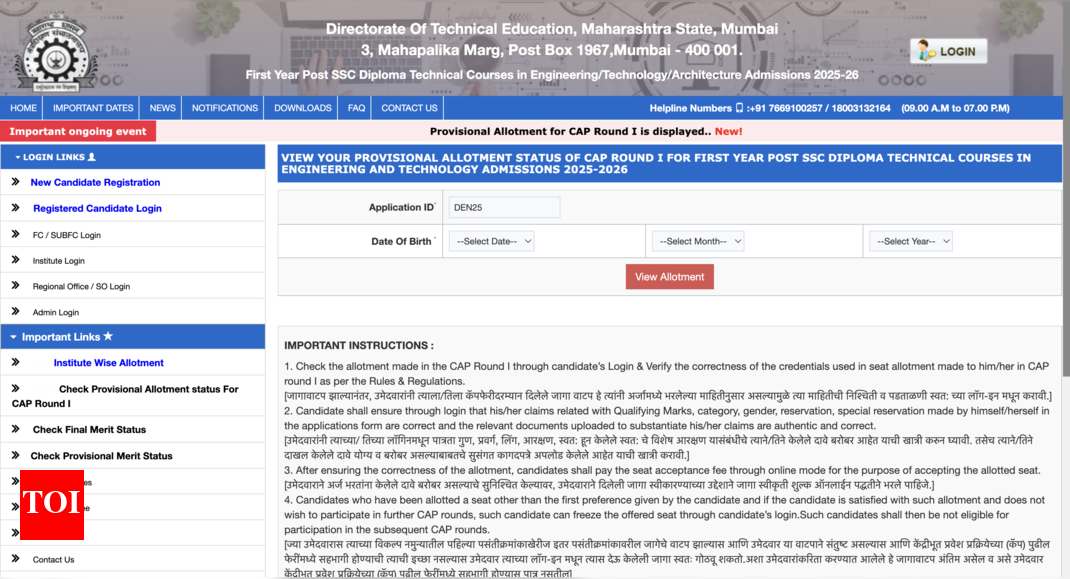Click the double-arrow icon beside FC / SUBFC Login

tap(16, 234)
